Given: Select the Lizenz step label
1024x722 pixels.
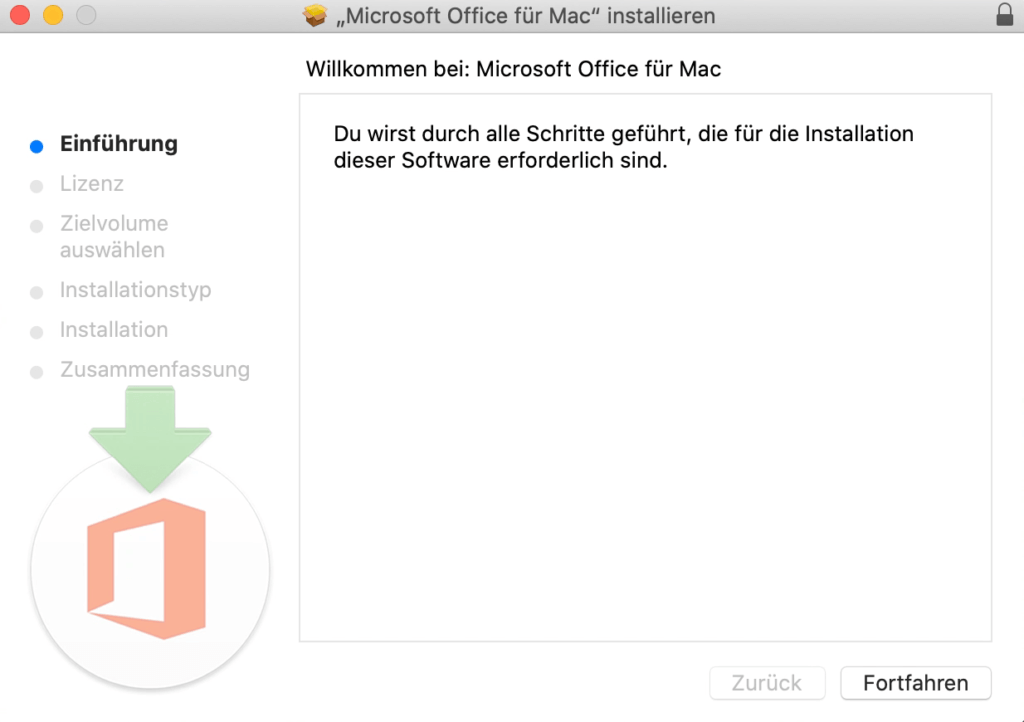Looking at the screenshot, I should pyautogui.click(x=92, y=184).
